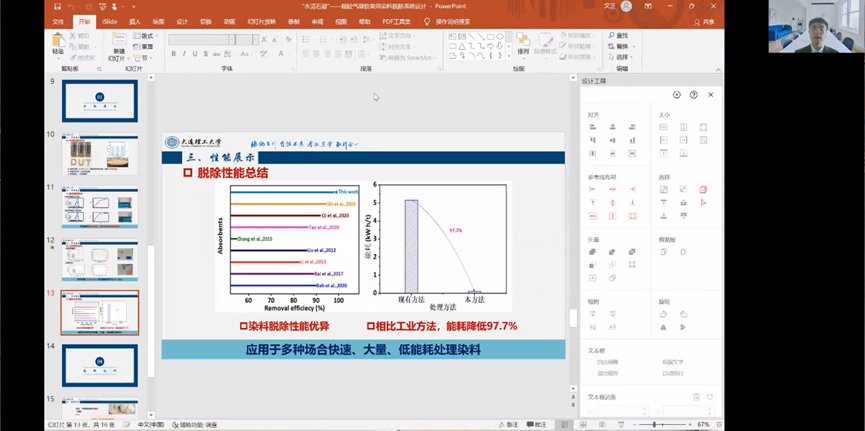
Task: Click the Clear Formatting eraser icon
Action: 289,40
